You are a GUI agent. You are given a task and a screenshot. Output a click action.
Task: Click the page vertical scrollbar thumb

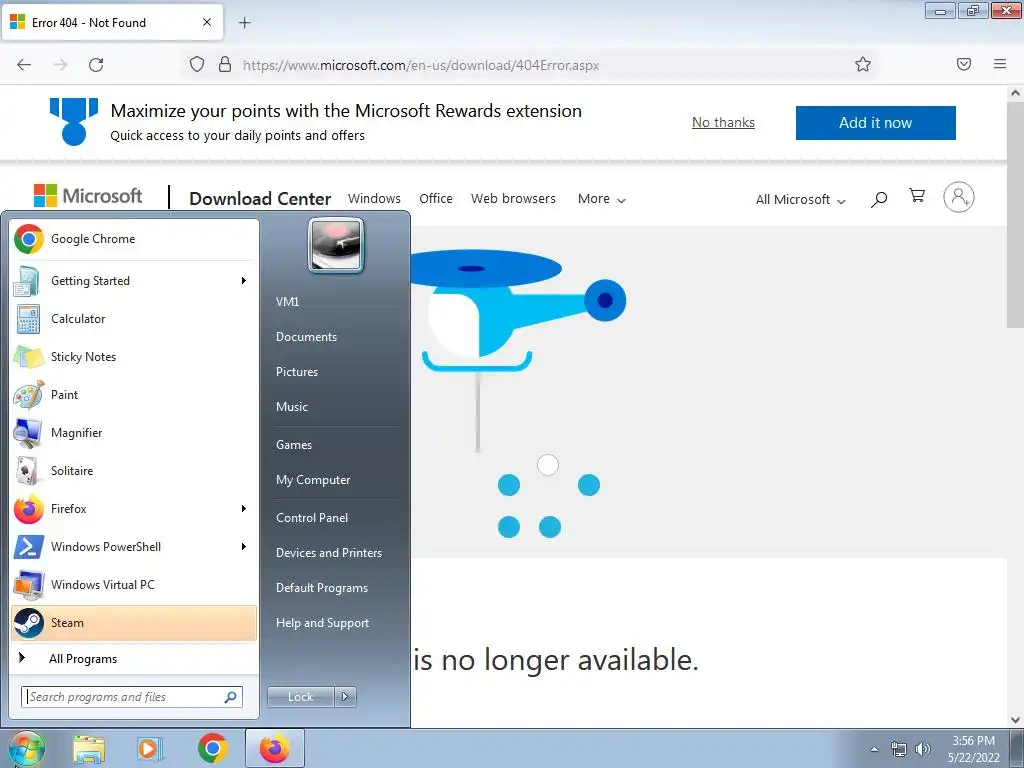(x=1016, y=216)
